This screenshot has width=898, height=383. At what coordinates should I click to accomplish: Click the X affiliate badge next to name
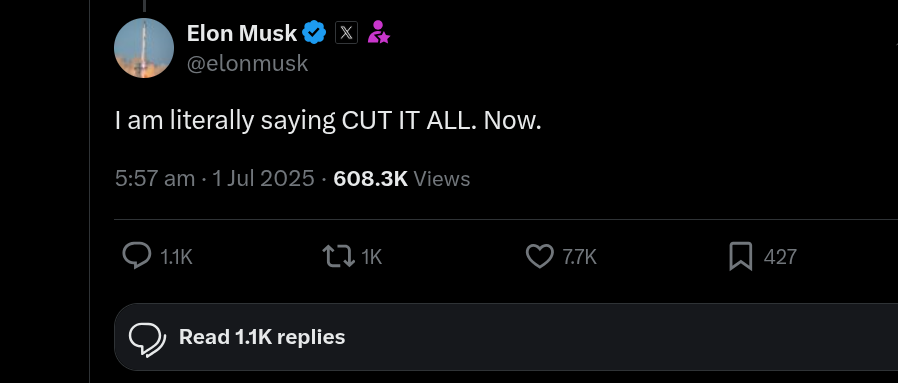point(346,33)
